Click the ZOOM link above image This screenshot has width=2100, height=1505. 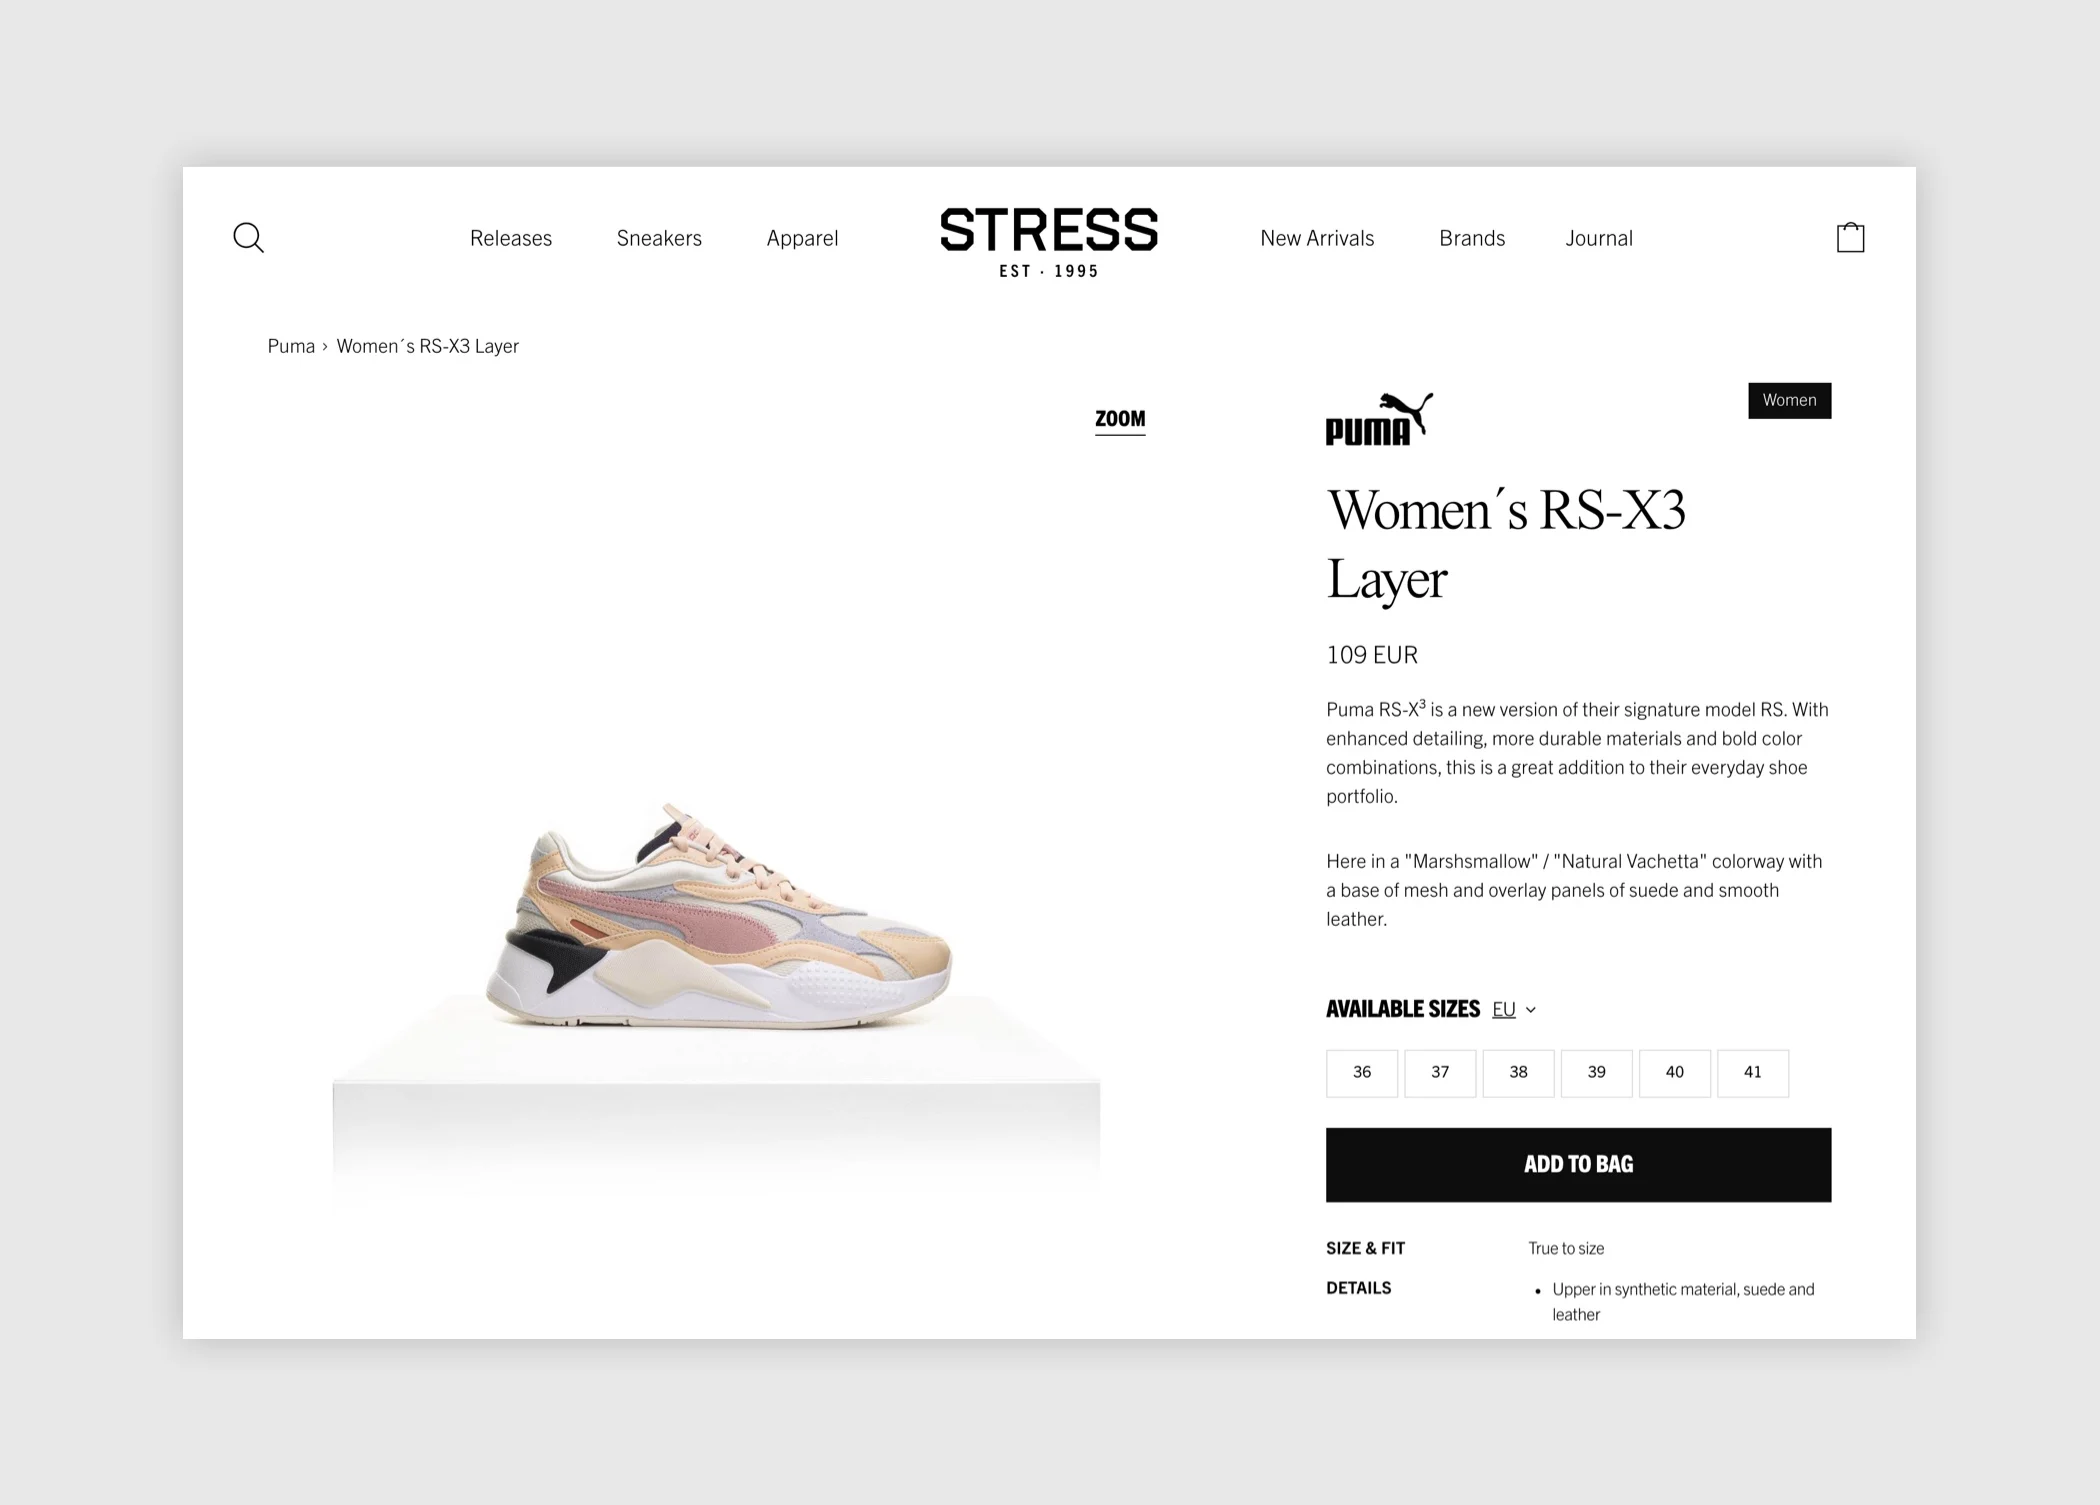1120,420
